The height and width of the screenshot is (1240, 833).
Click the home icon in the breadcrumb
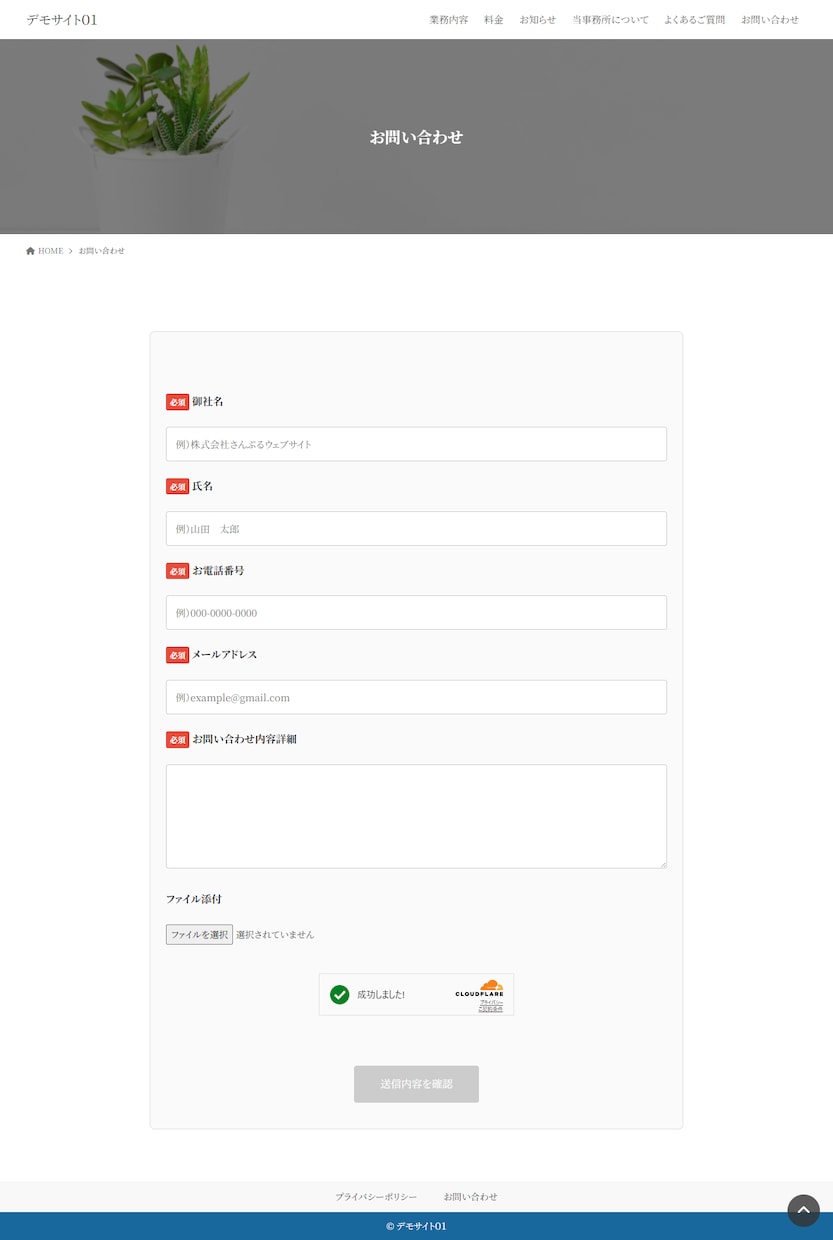click(x=30, y=251)
